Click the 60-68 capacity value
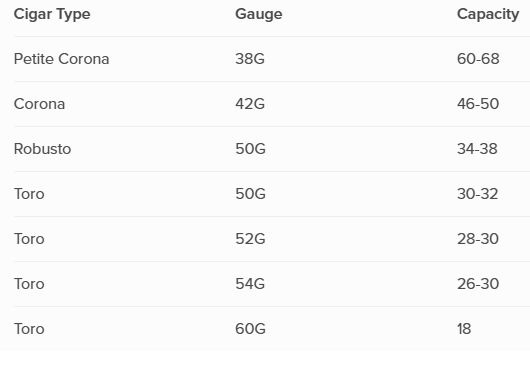 pos(478,59)
